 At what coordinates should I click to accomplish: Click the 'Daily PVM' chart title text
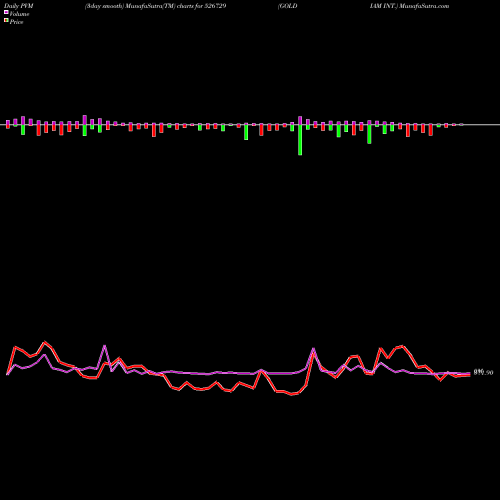point(19,6)
